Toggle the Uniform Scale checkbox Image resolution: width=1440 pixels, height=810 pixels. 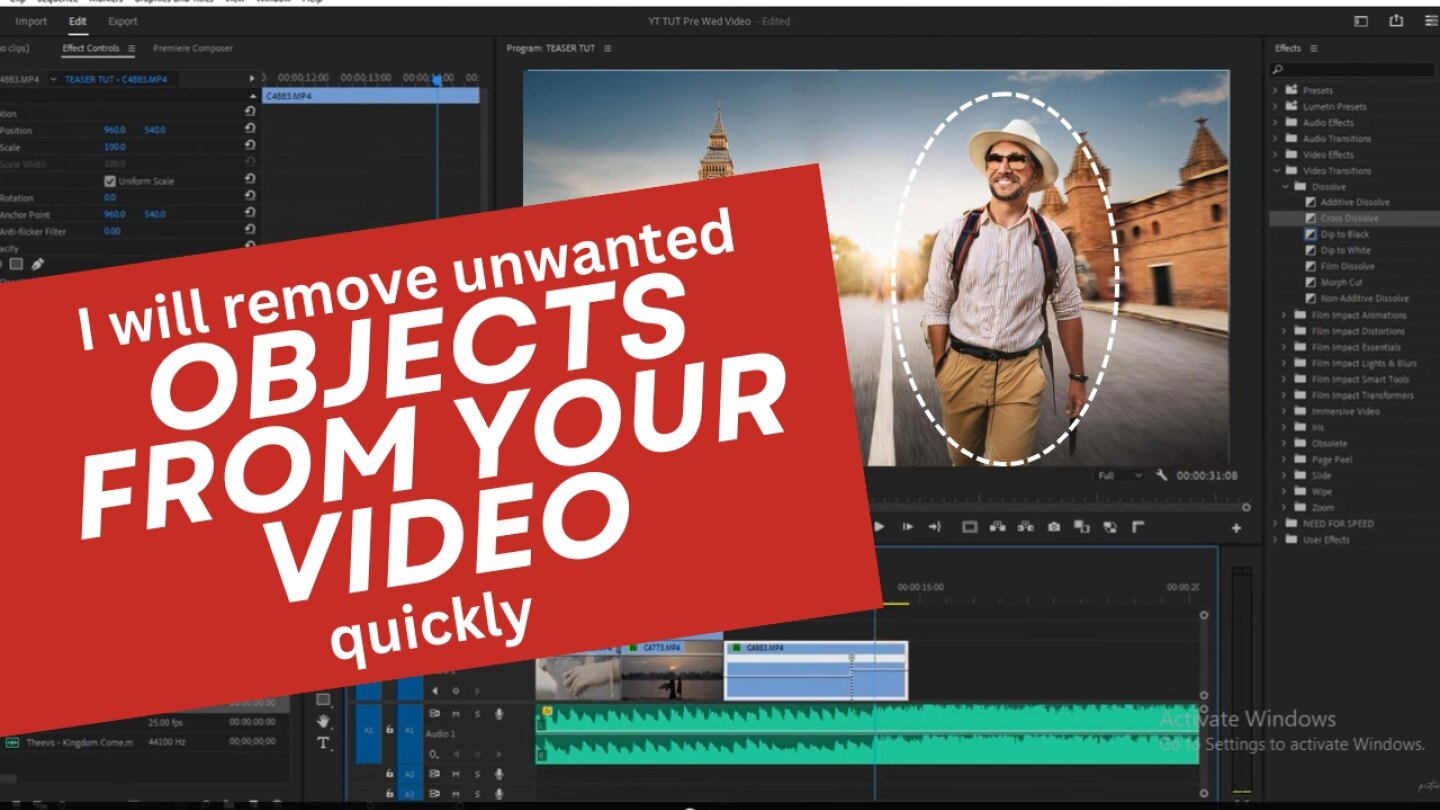pyautogui.click(x=110, y=181)
